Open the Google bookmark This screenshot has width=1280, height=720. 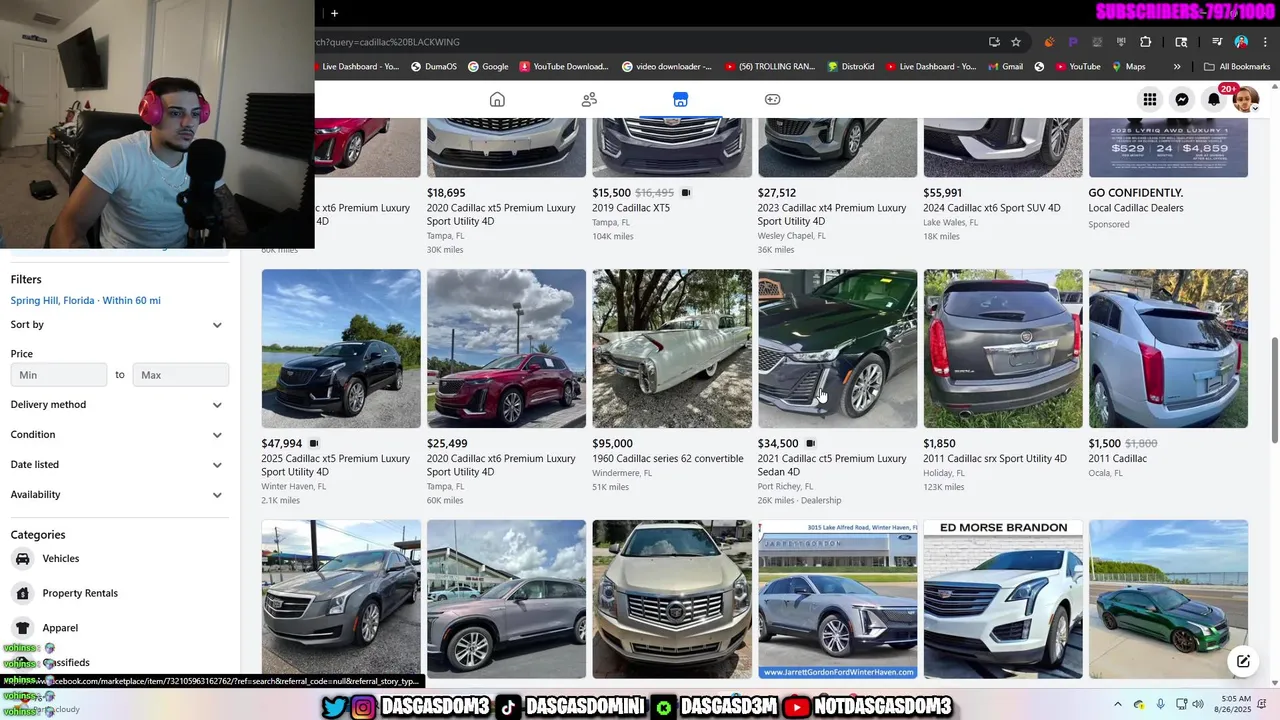pyautogui.click(x=487, y=67)
